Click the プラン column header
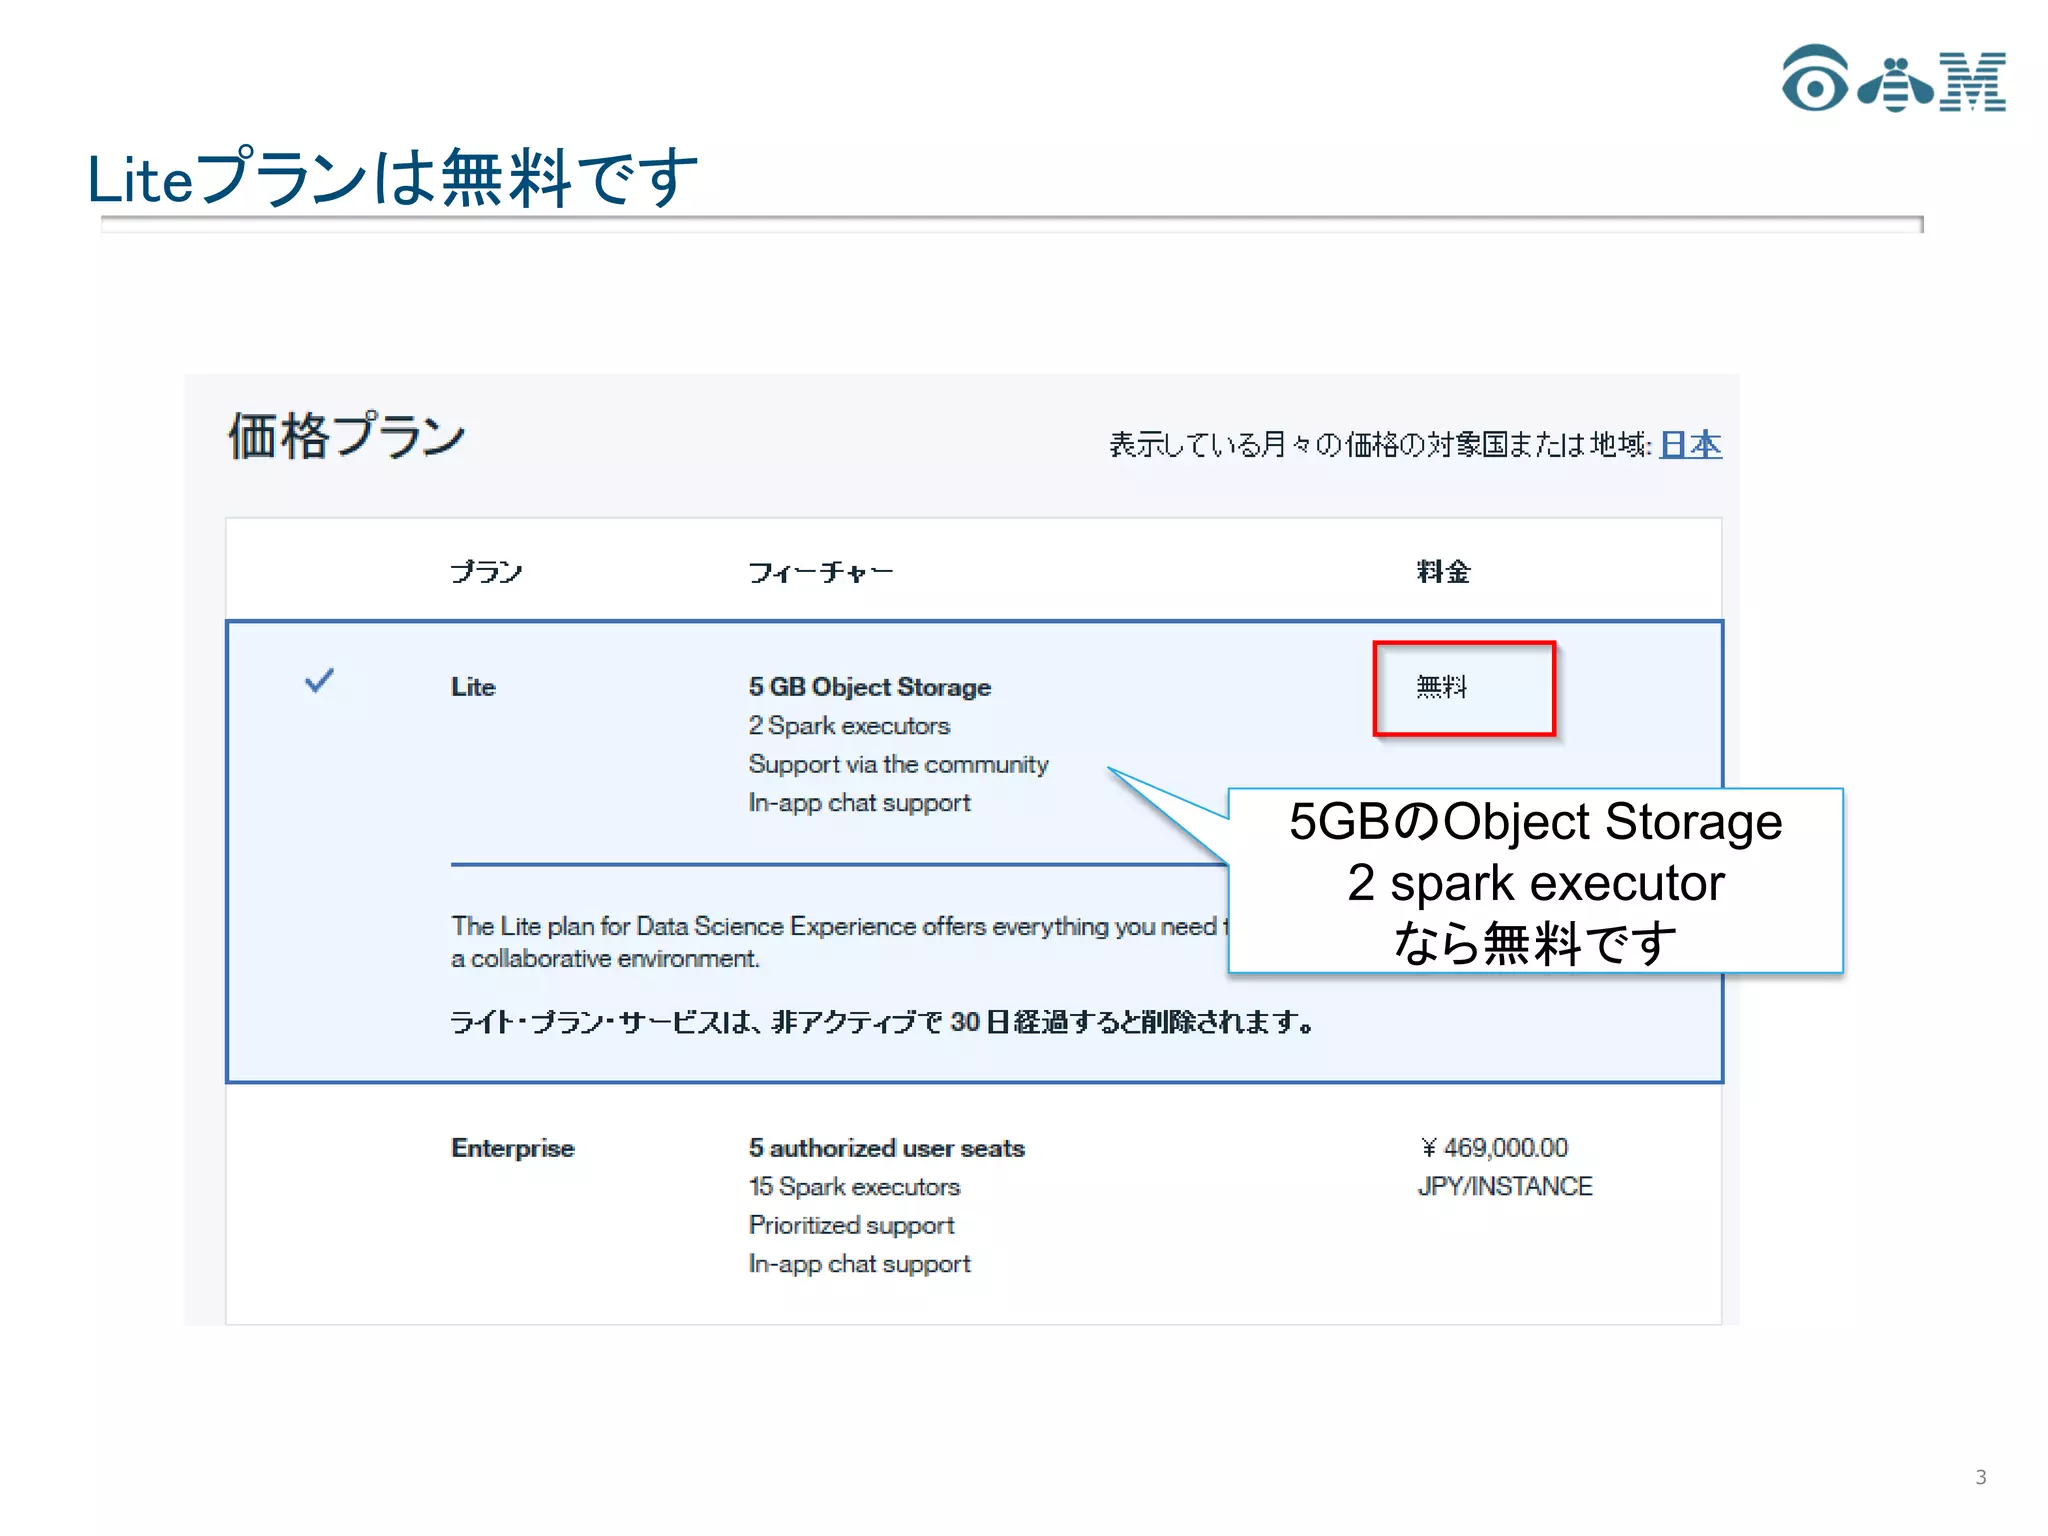This screenshot has height=1536, width=2048. point(486,572)
